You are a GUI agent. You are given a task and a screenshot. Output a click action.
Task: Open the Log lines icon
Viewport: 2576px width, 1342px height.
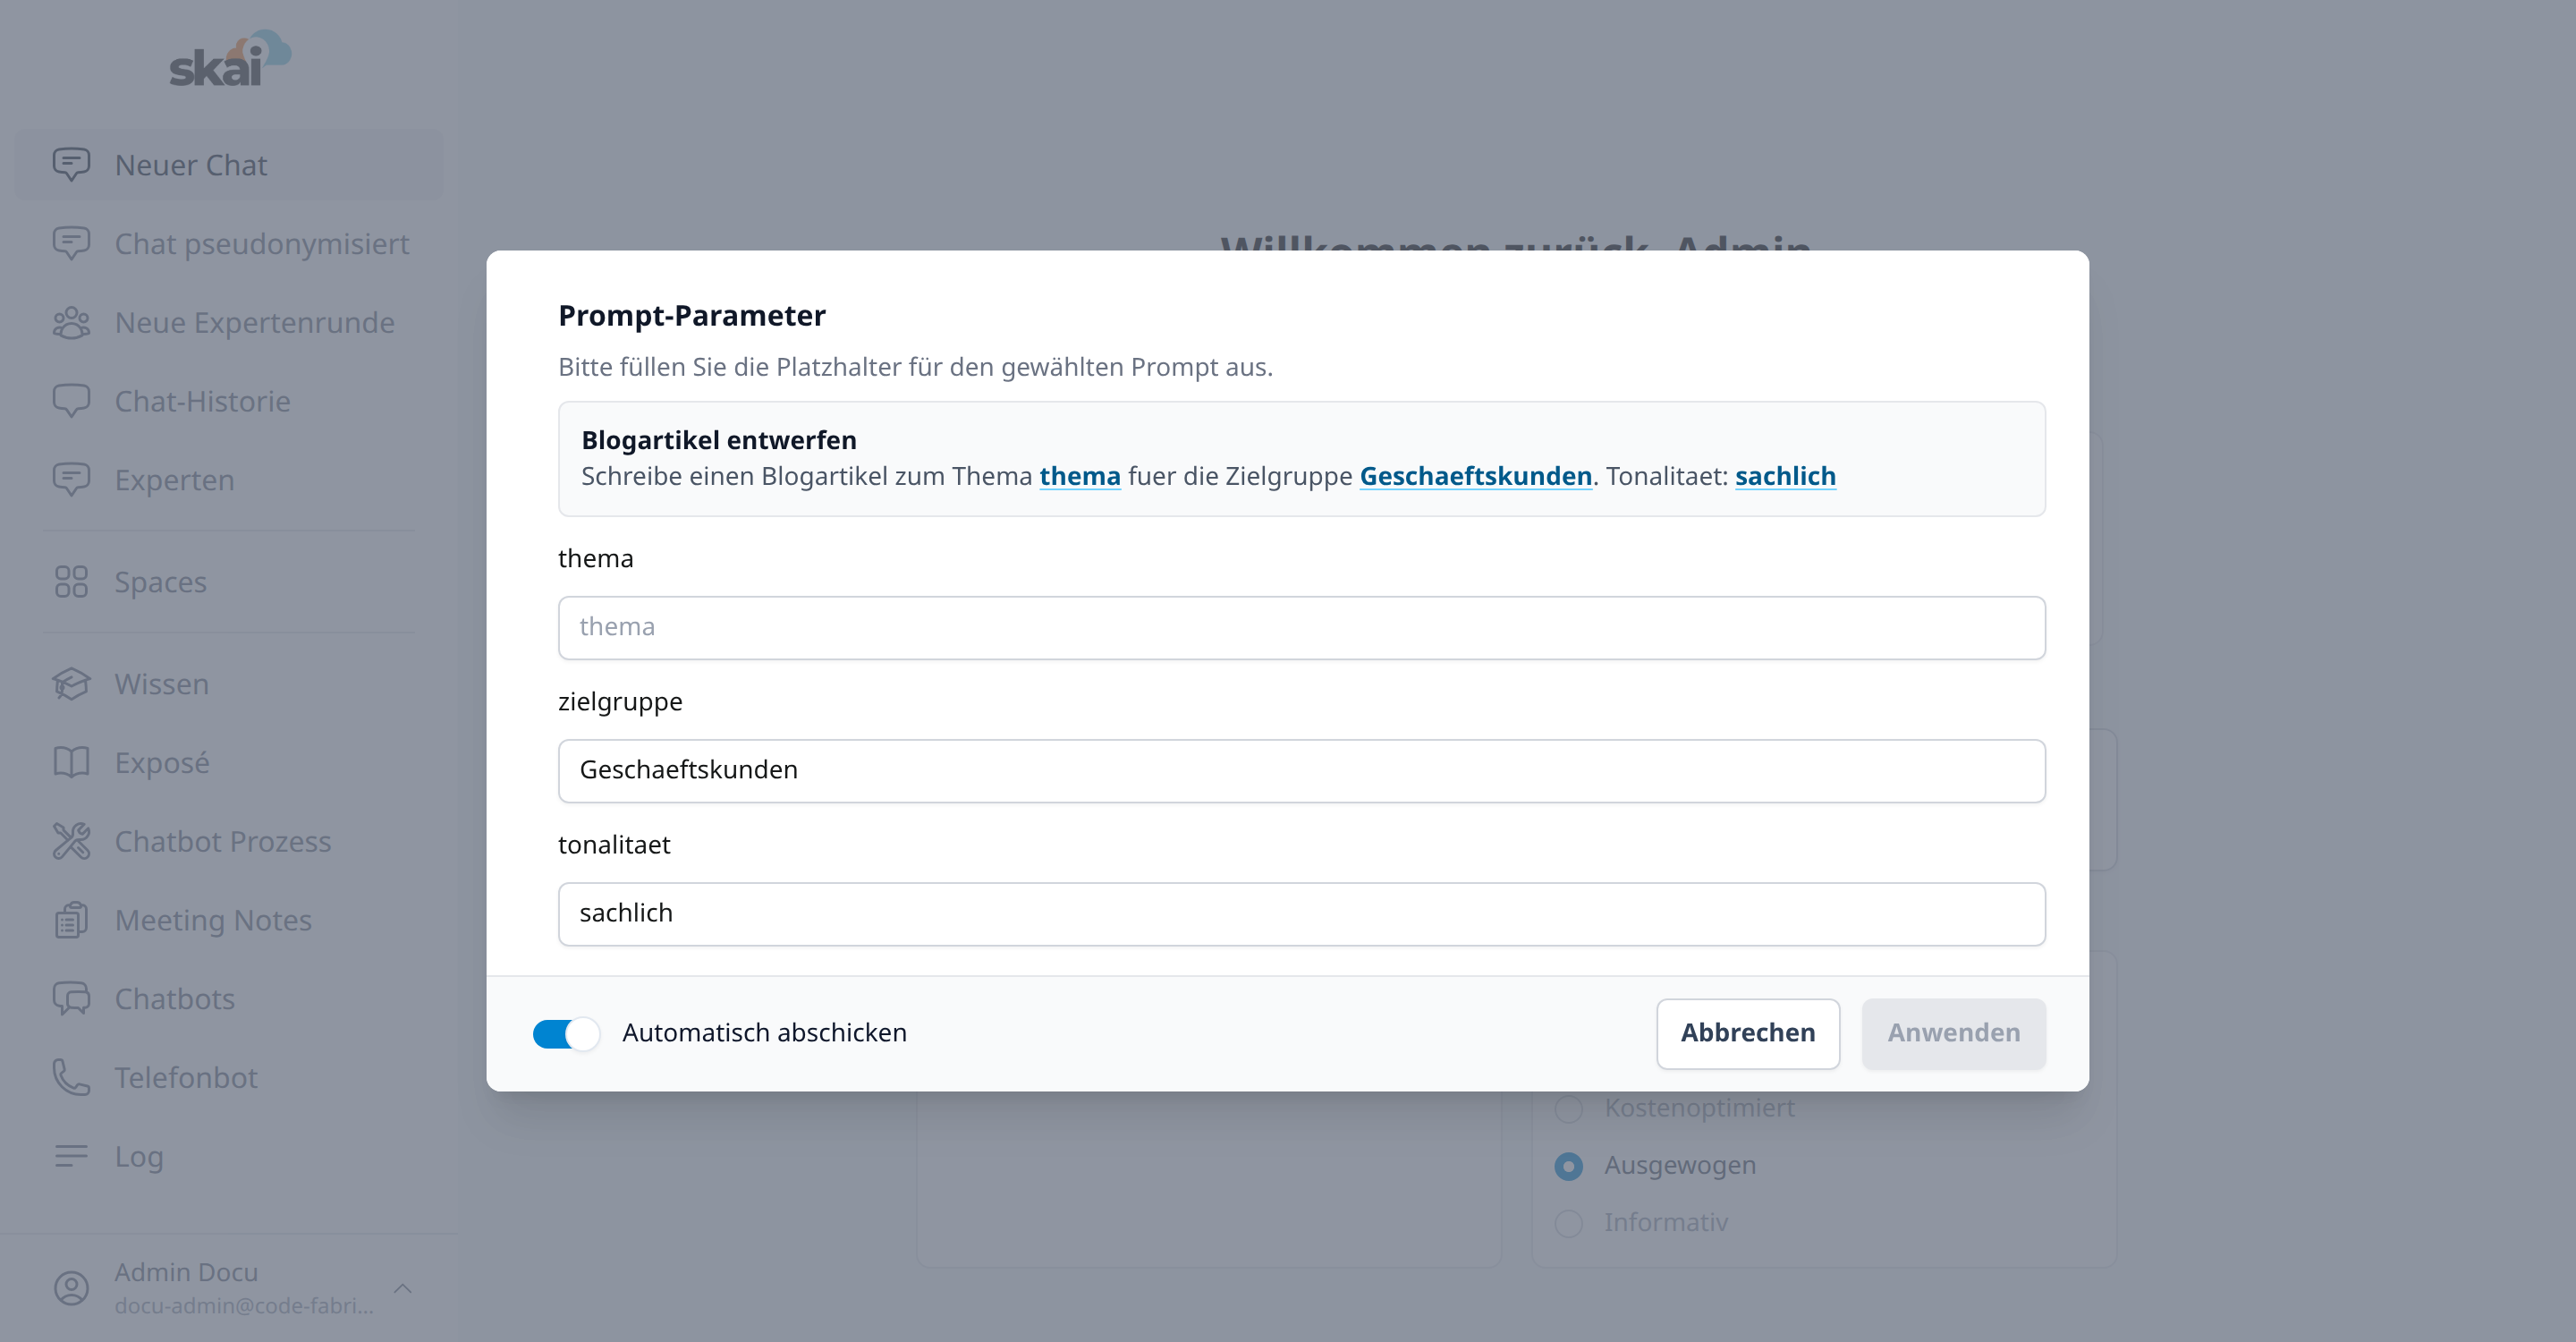click(71, 1156)
